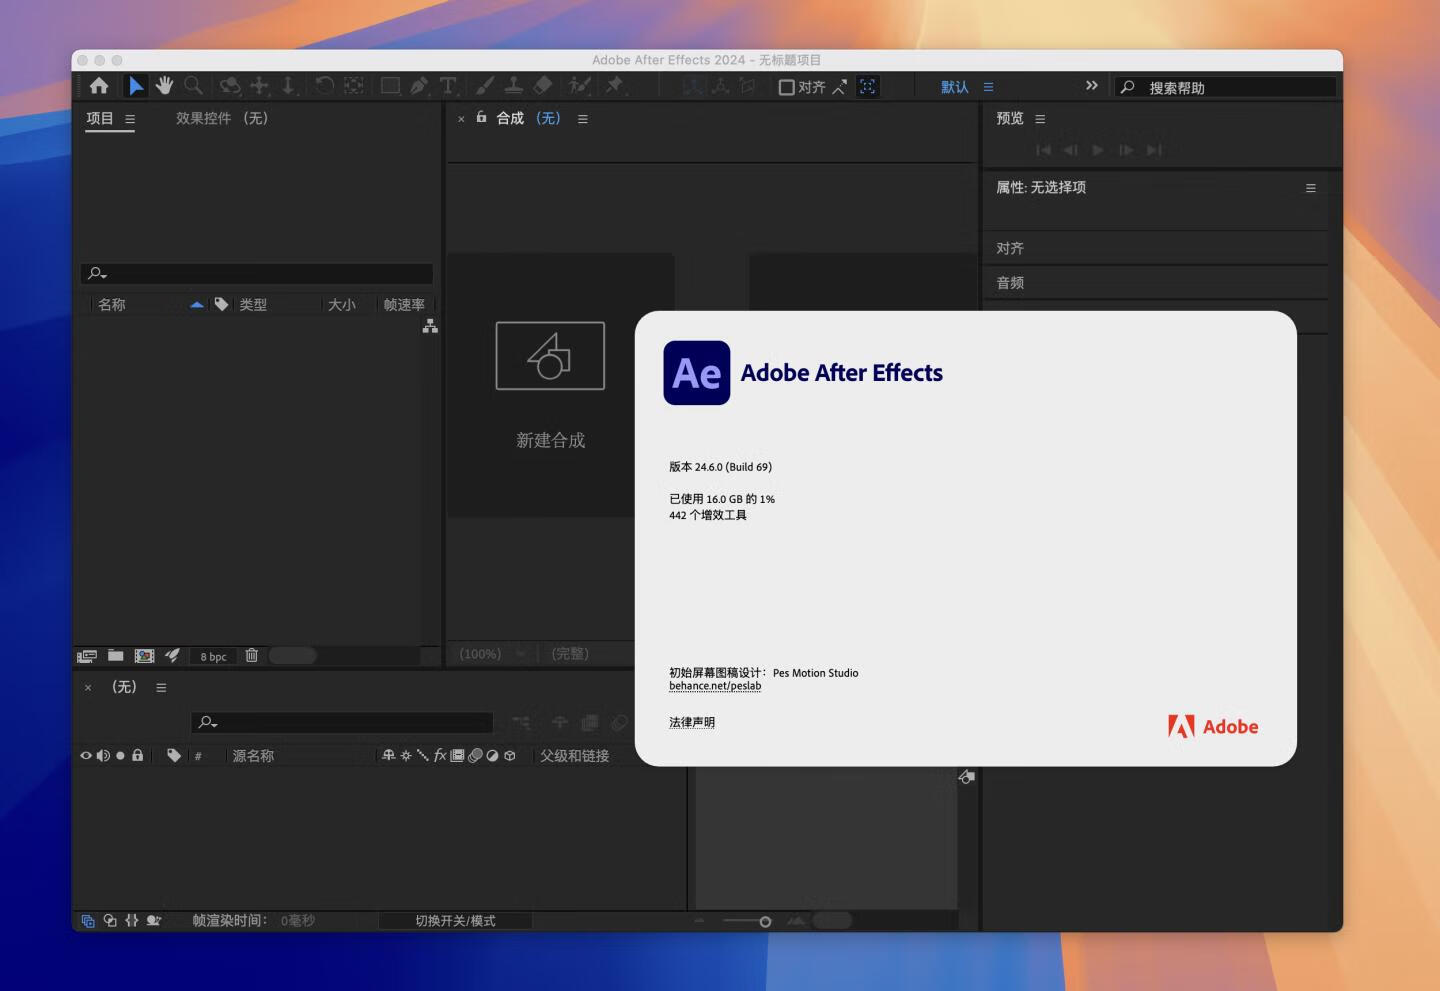Select the Pan Behind anchor tool
Viewport: 1440px width, 991px height.
coord(354,86)
